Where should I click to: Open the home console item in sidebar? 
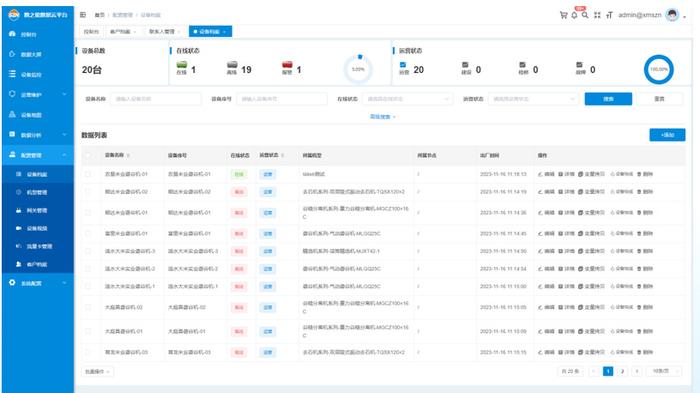38,34
